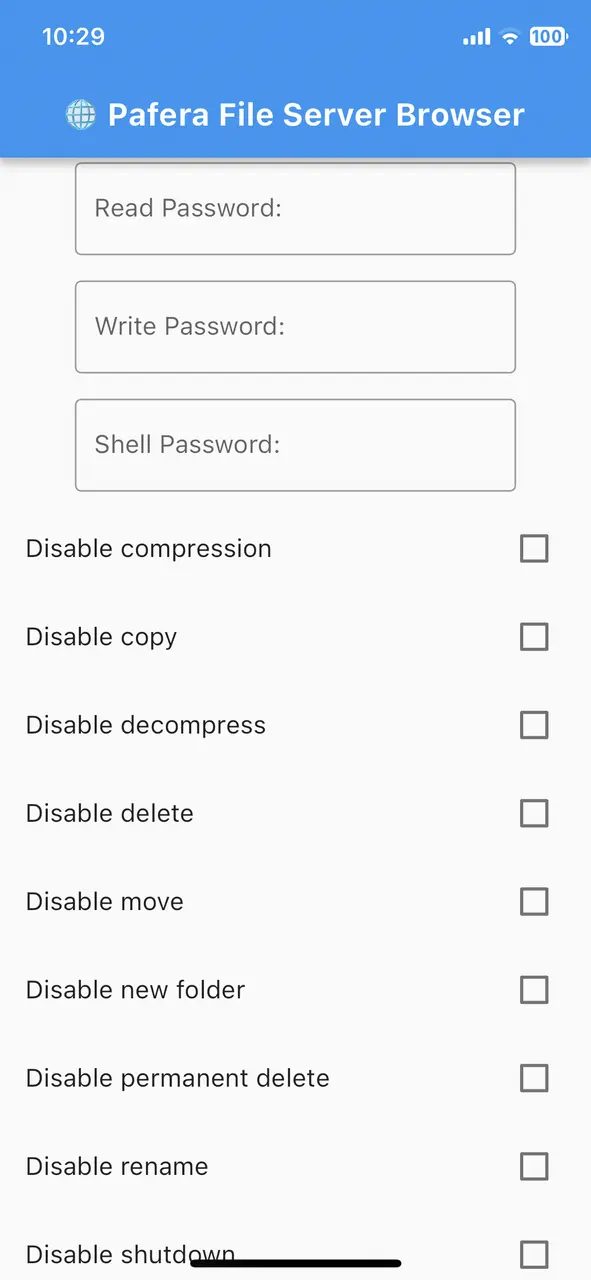Viewport: 591px width, 1280px height.
Task: Check the Disable permanent delete box
Action: coord(534,1078)
